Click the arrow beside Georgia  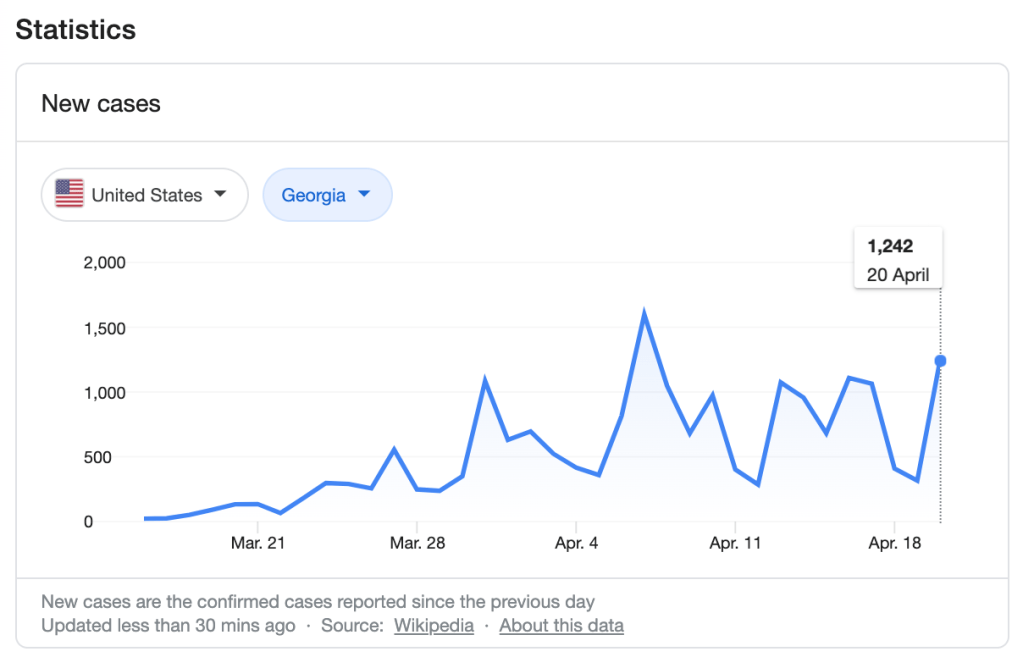364,194
